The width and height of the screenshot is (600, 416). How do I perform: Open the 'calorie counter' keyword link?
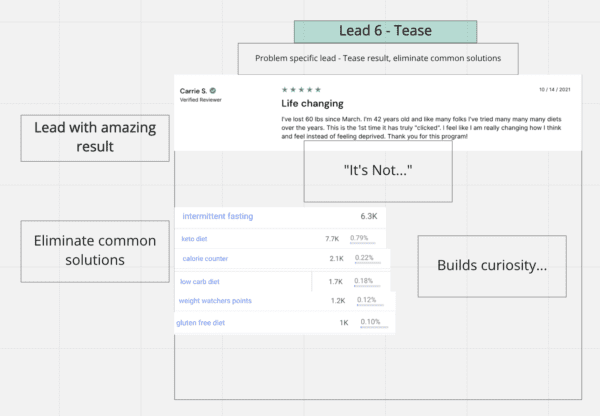205,259
